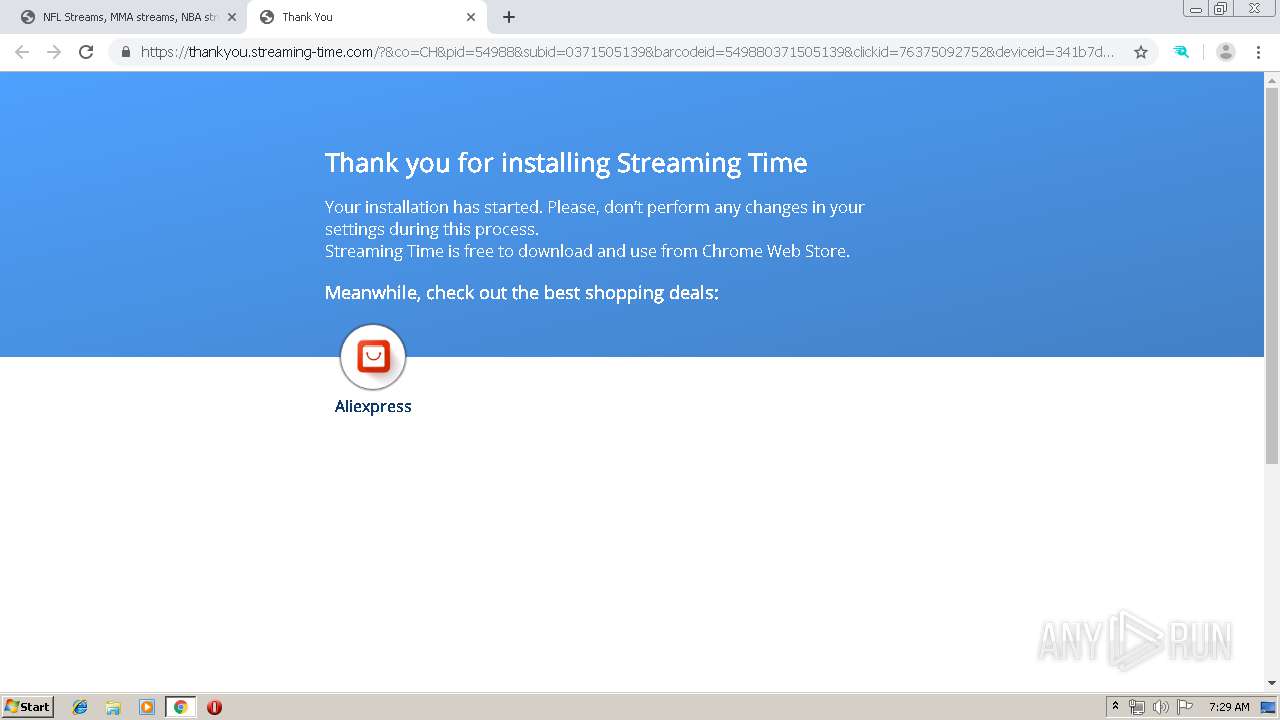Minimize the Chrome window

(x=1196, y=9)
